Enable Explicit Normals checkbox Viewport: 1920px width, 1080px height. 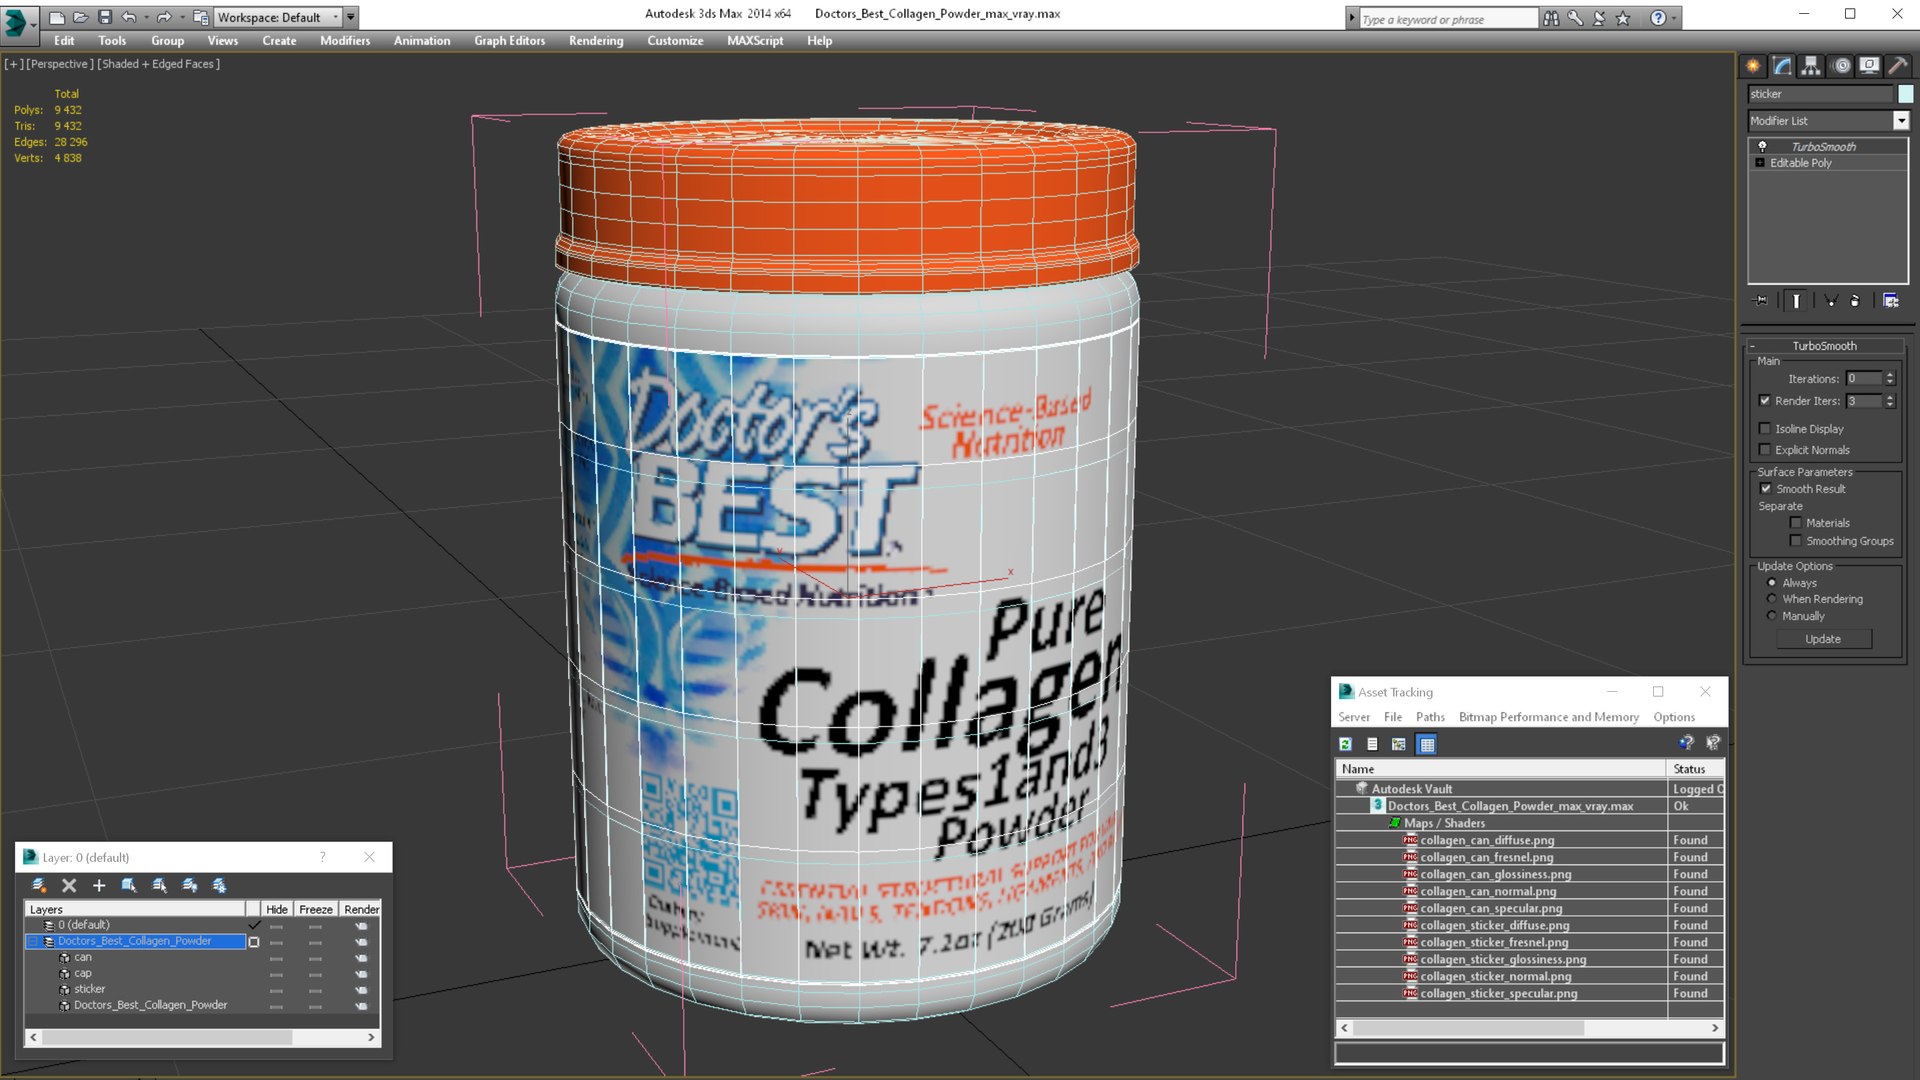(x=1765, y=449)
